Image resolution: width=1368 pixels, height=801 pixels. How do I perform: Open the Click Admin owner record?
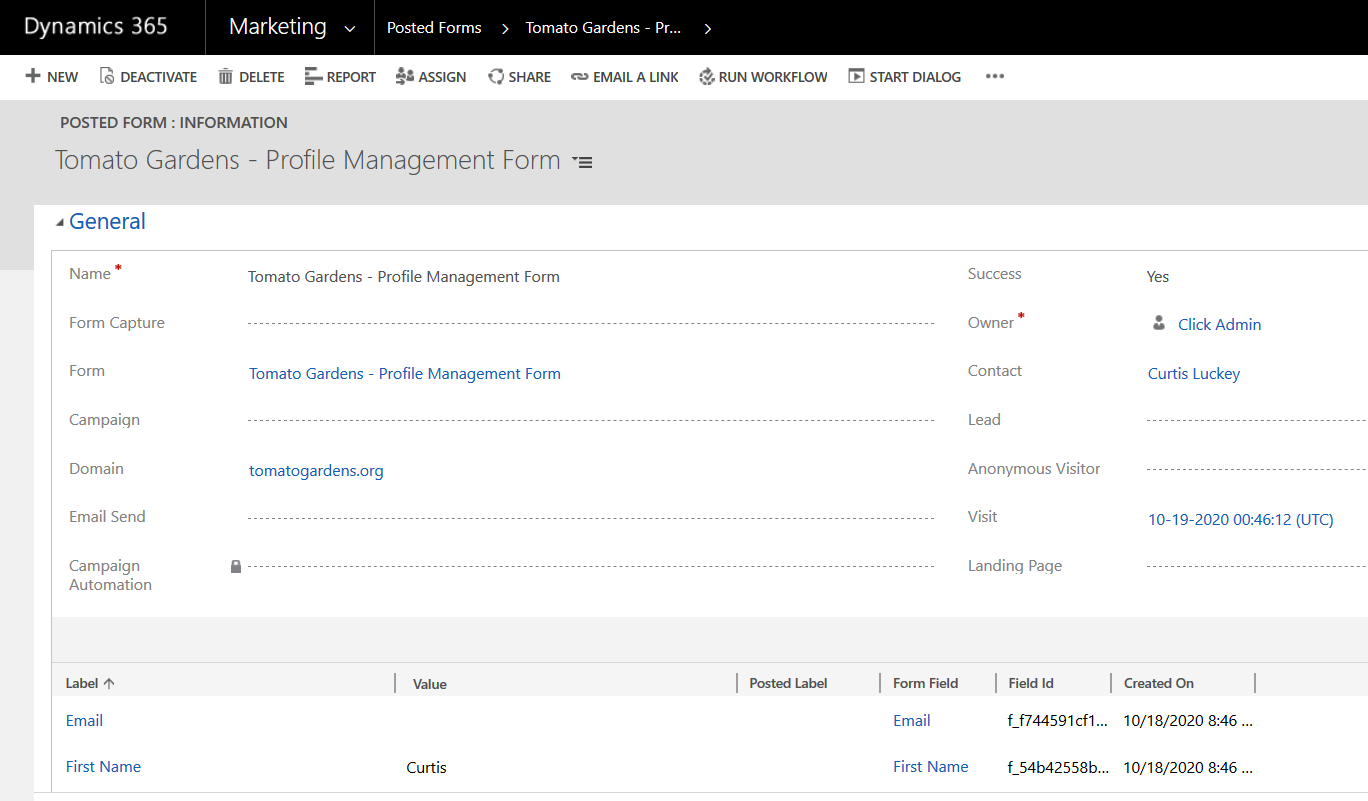coord(1219,324)
